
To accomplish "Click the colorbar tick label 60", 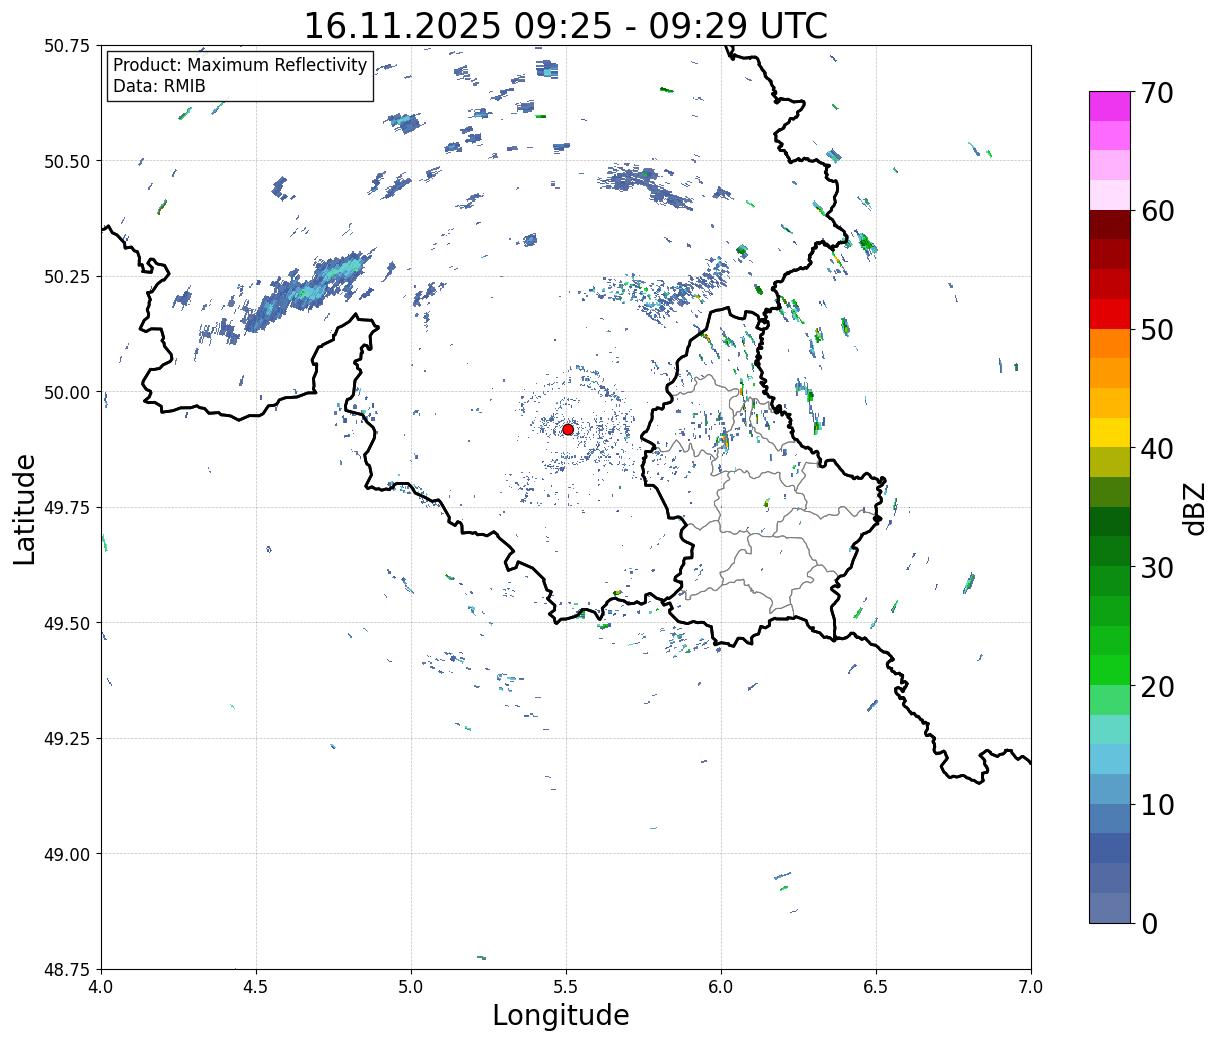I will coord(1156,211).
